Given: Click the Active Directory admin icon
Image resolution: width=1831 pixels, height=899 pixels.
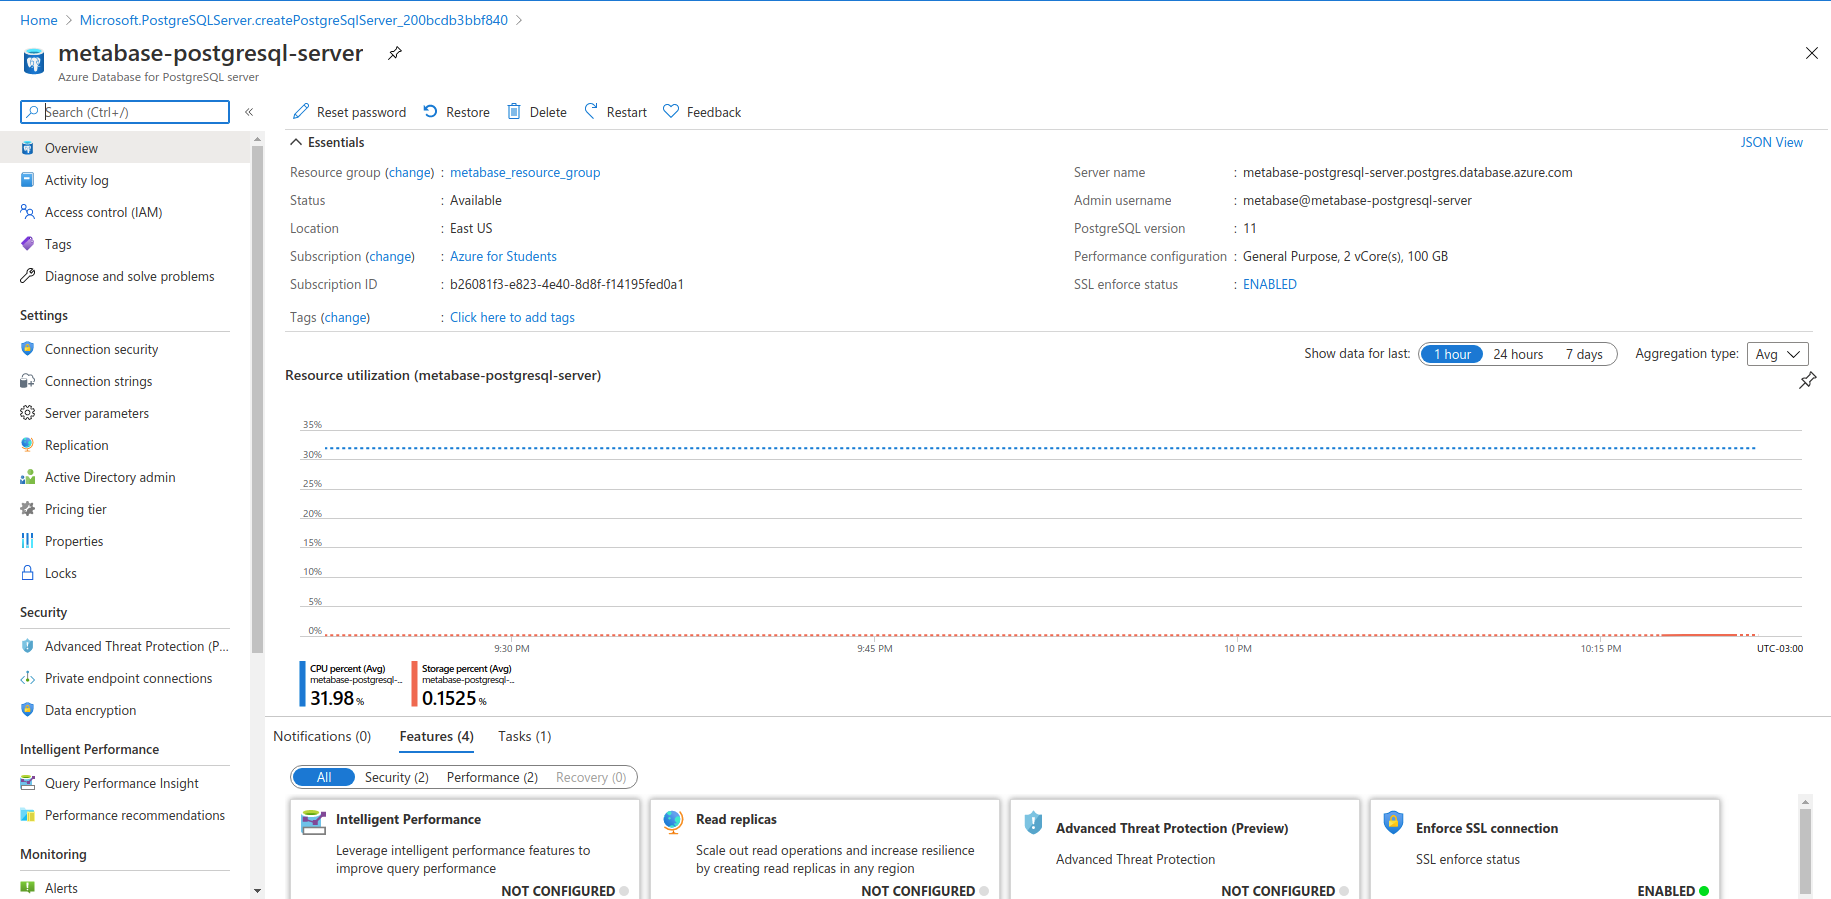Looking at the screenshot, I should 28,477.
